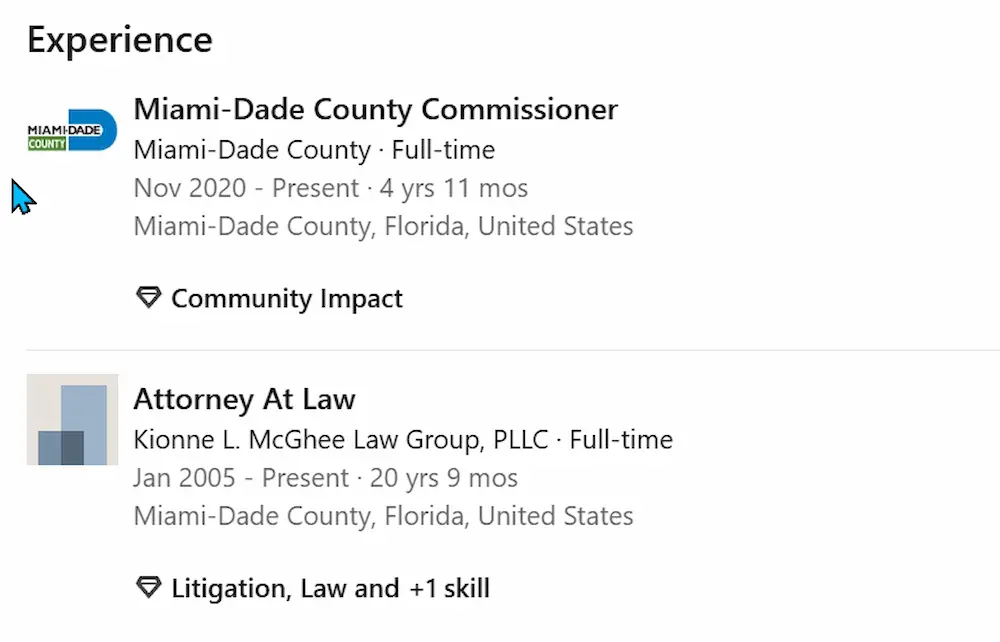Click the Miami-Dade County, Florida location text

pos(383,226)
